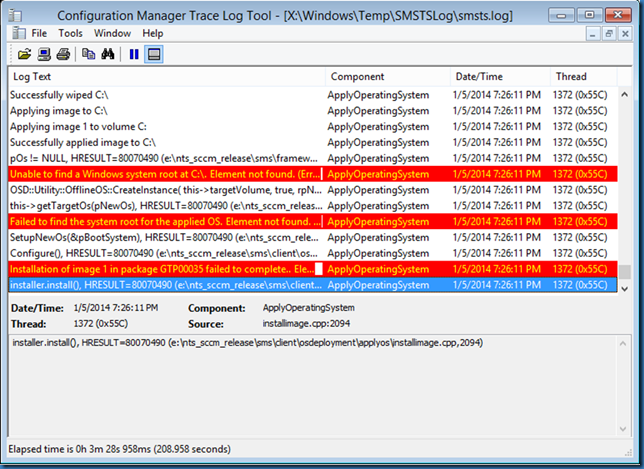The width and height of the screenshot is (644, 469).
Task: Select the 'Successfully wiped C:\' log row
Action: pyautogui.click(x=313, y=95)
